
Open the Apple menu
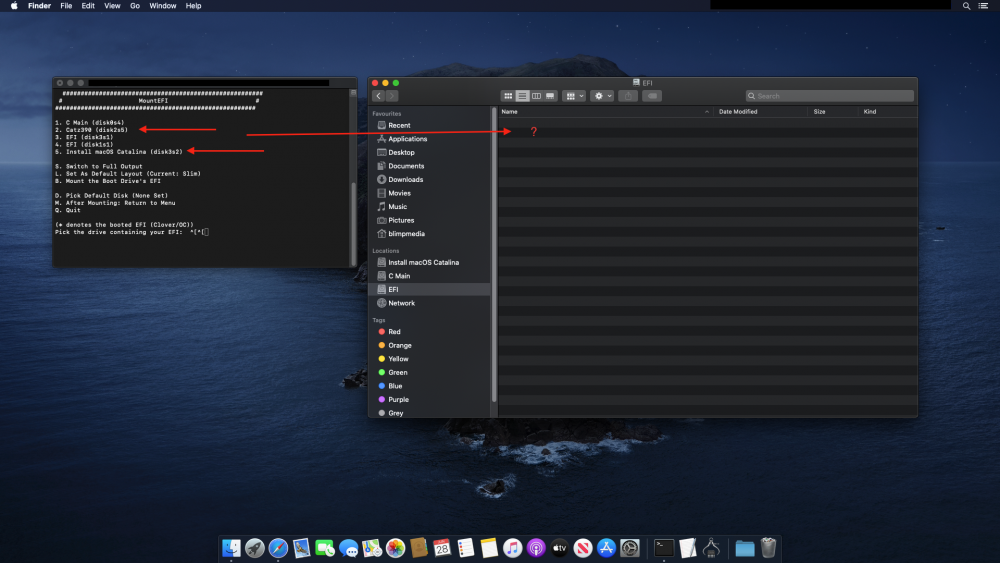(14, 6)
